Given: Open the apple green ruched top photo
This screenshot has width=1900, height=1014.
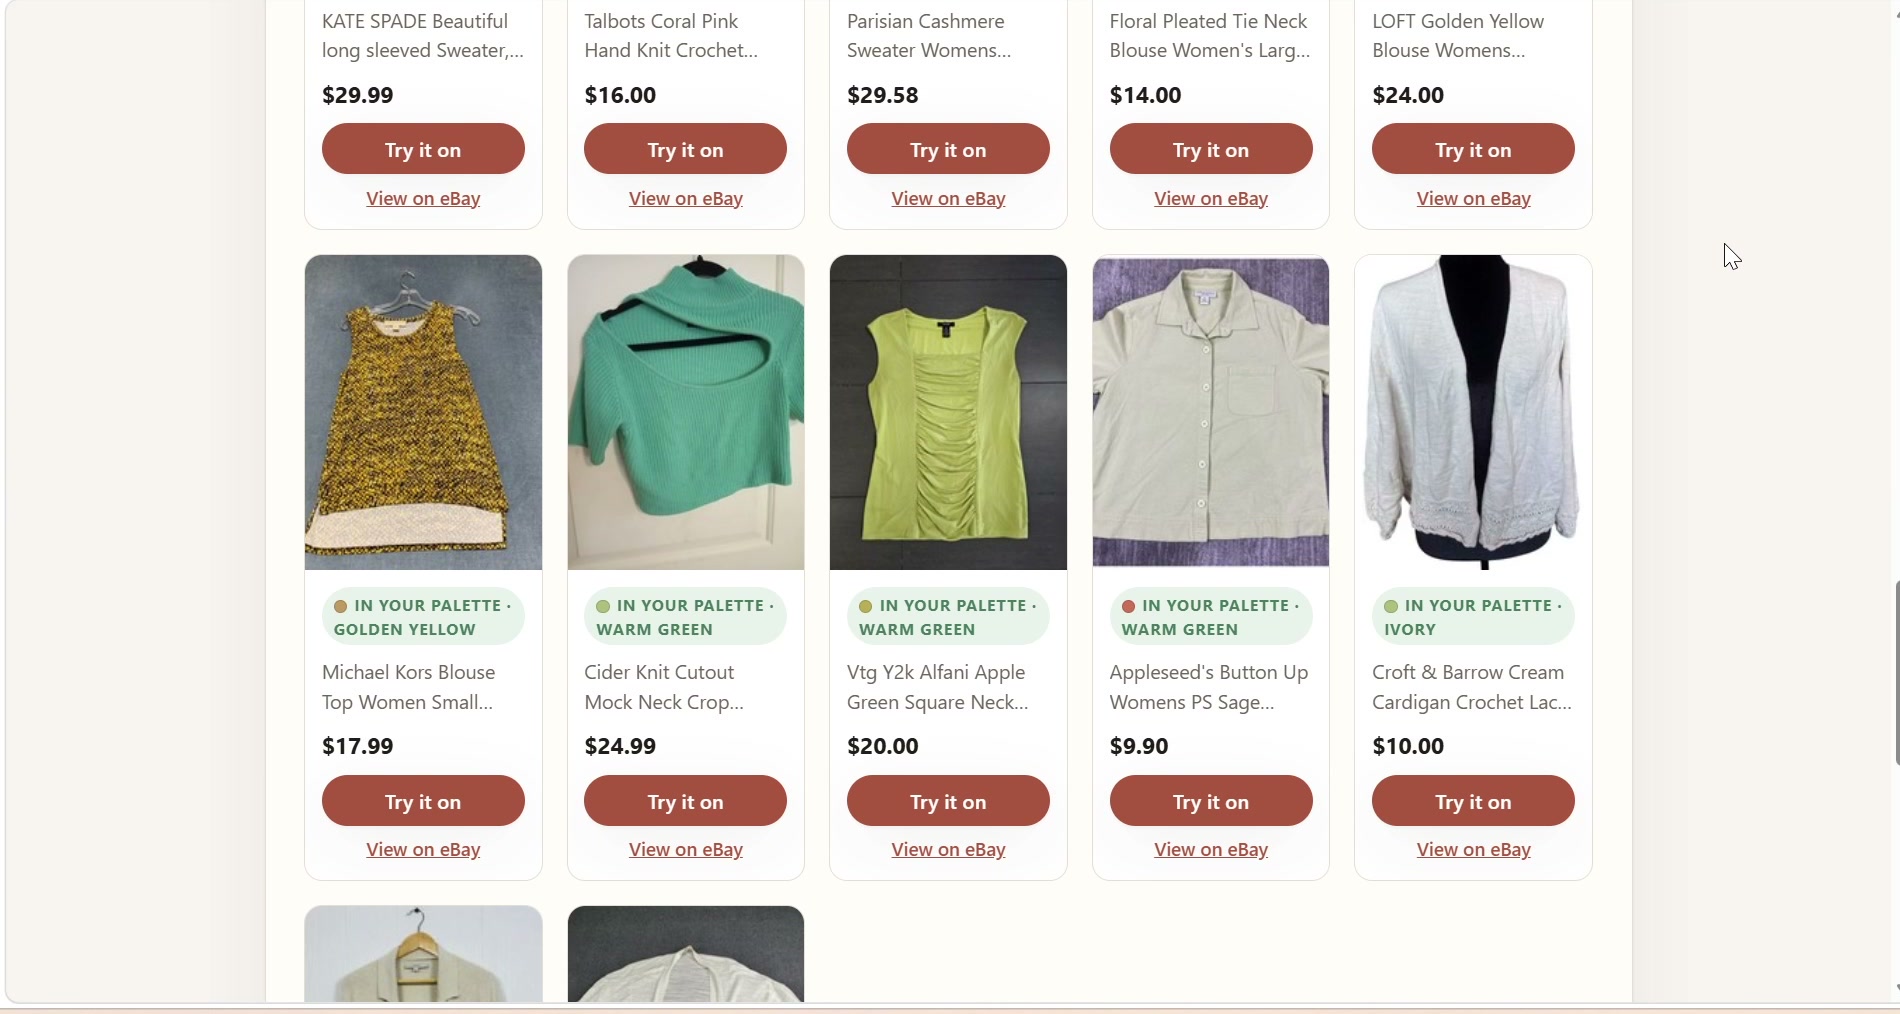Looking at the screenshot, I should [948, 412].
